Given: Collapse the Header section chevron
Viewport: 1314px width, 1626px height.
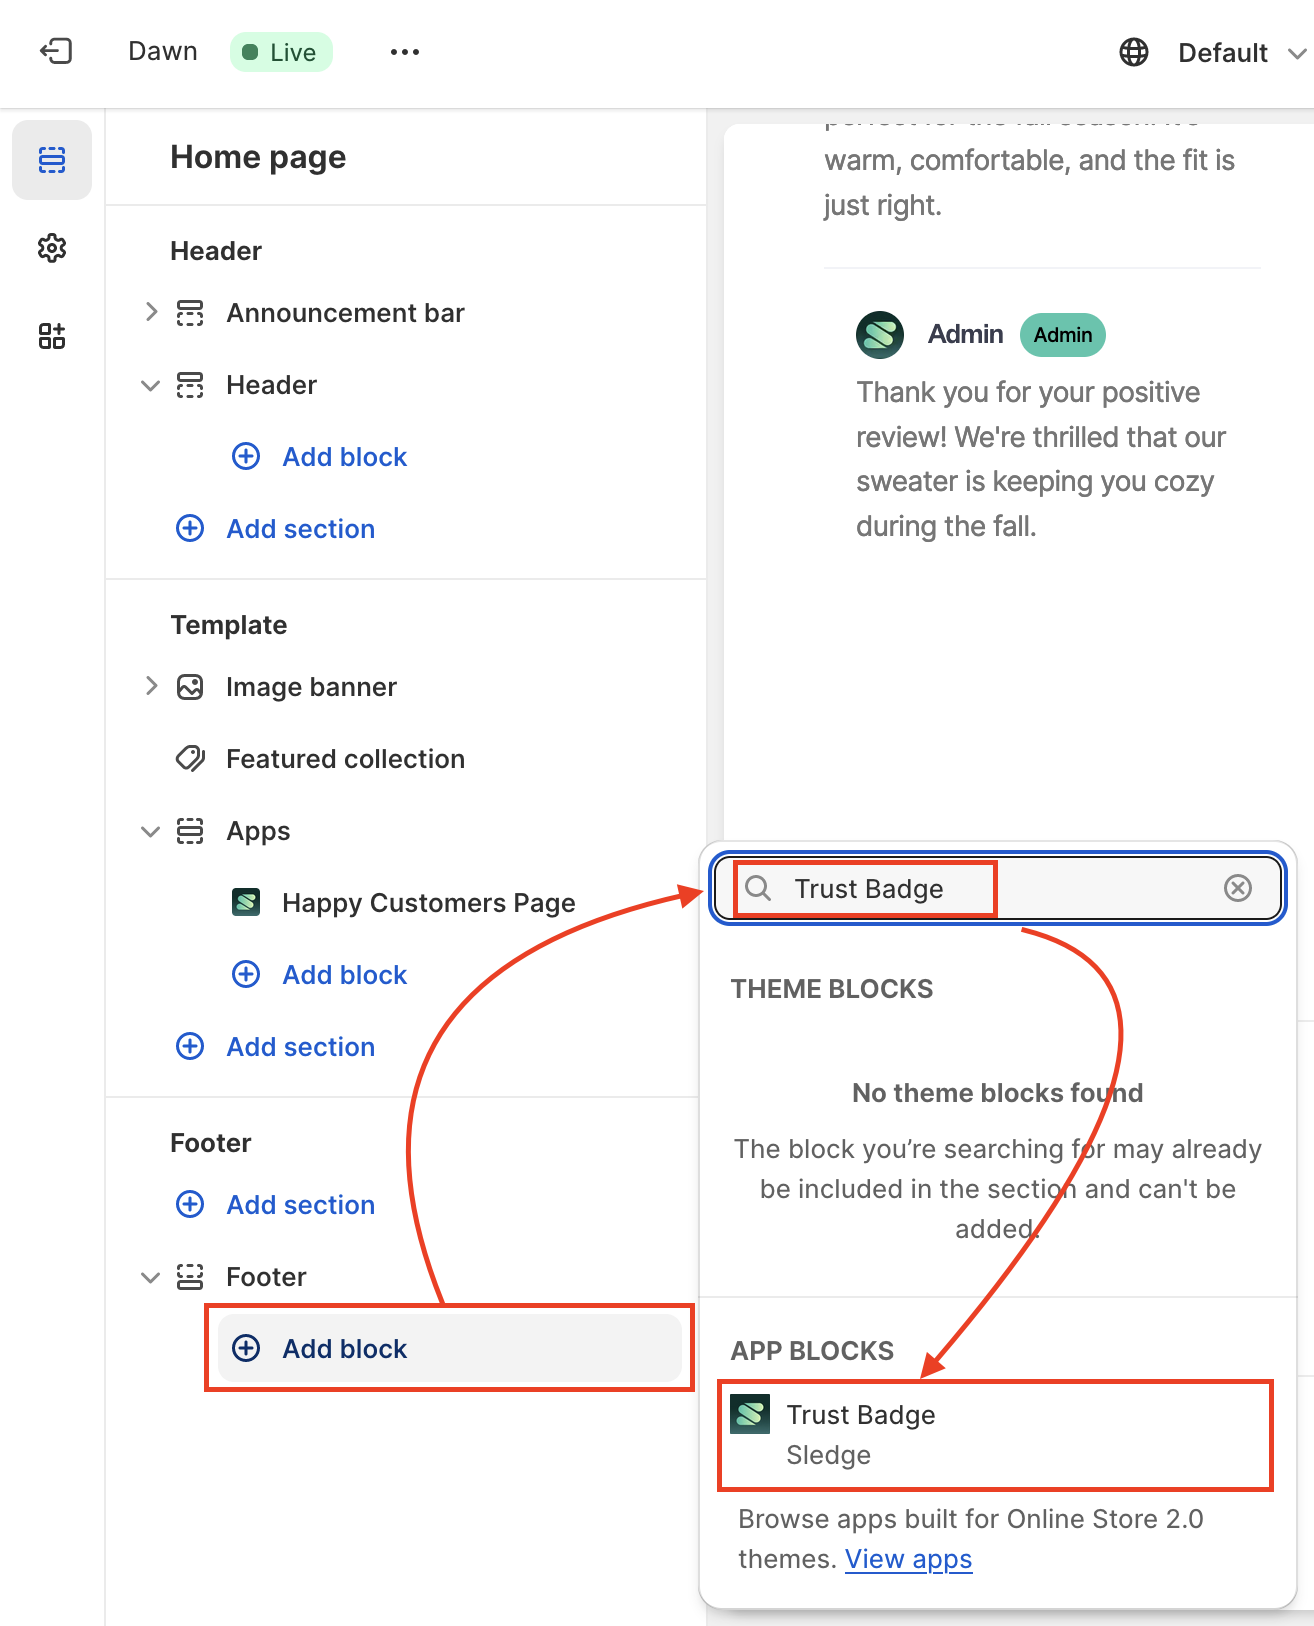Looking at the screenshot, I should (x=151, y=385).
